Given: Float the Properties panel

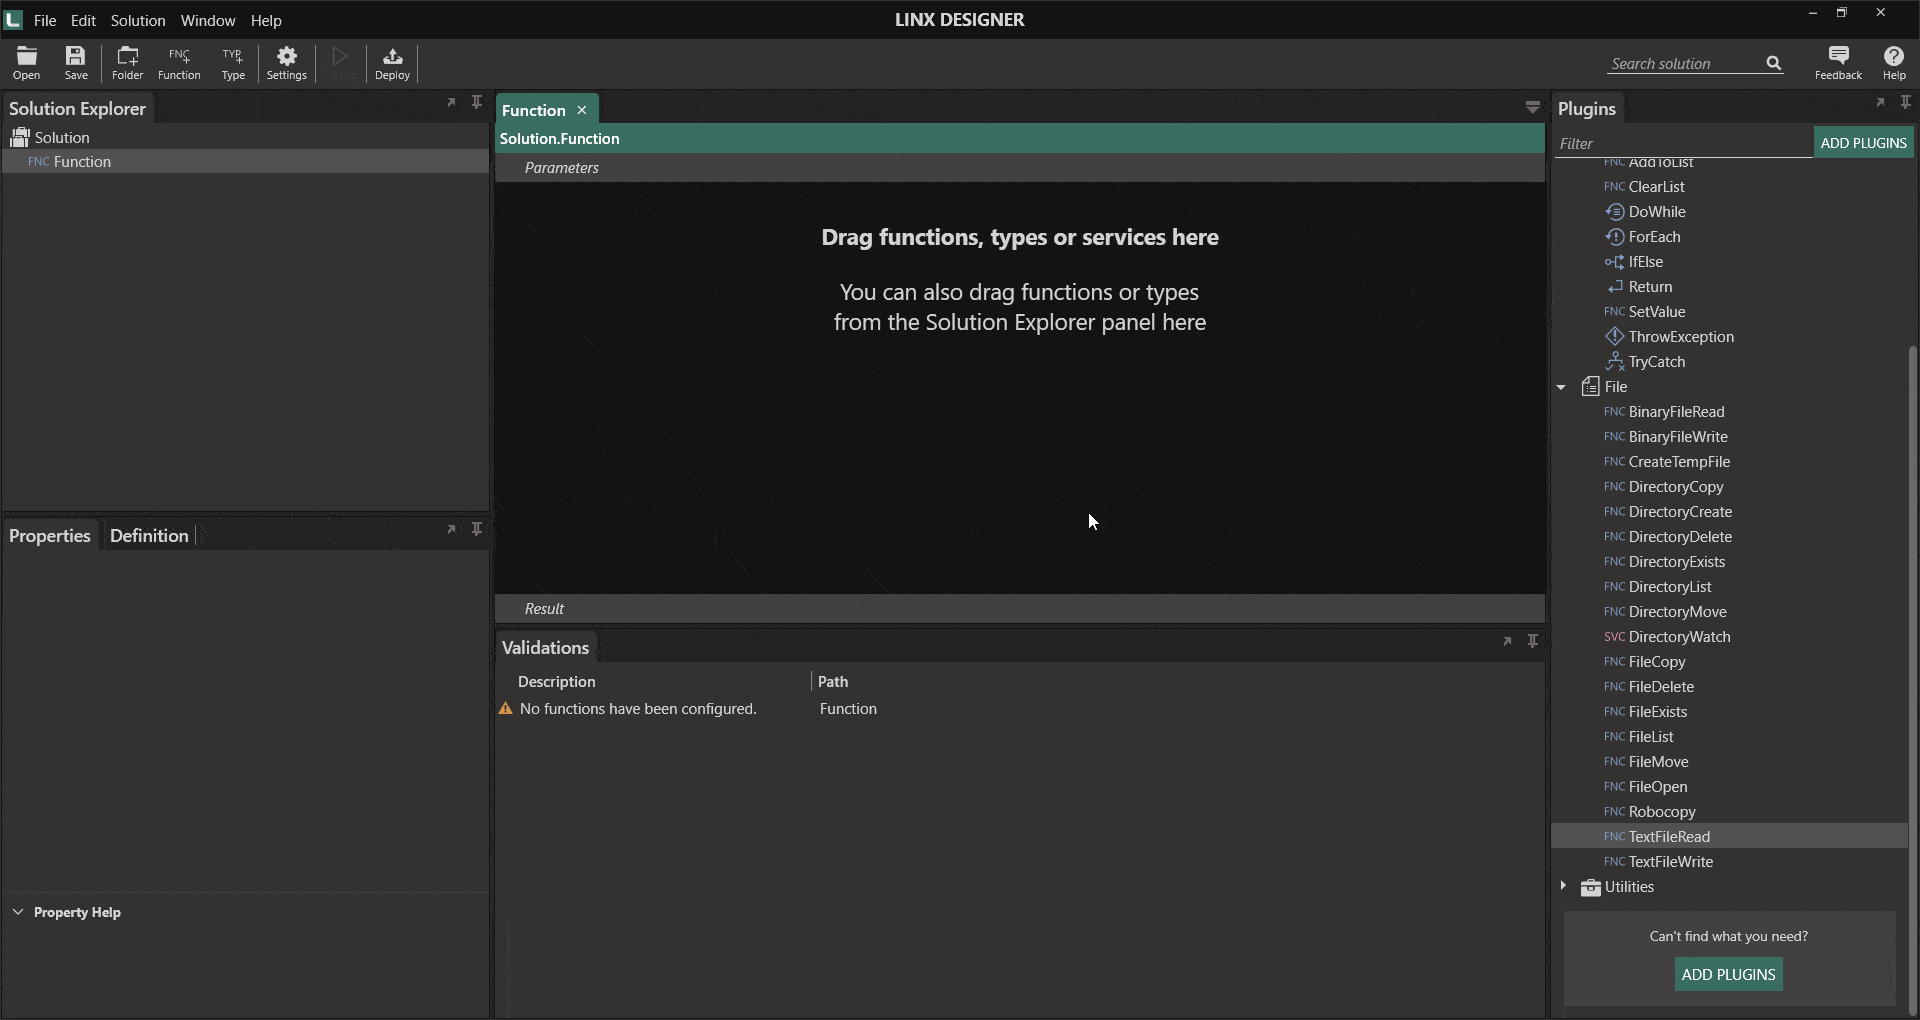Looking at the screenshot, I should click(451, 529).
